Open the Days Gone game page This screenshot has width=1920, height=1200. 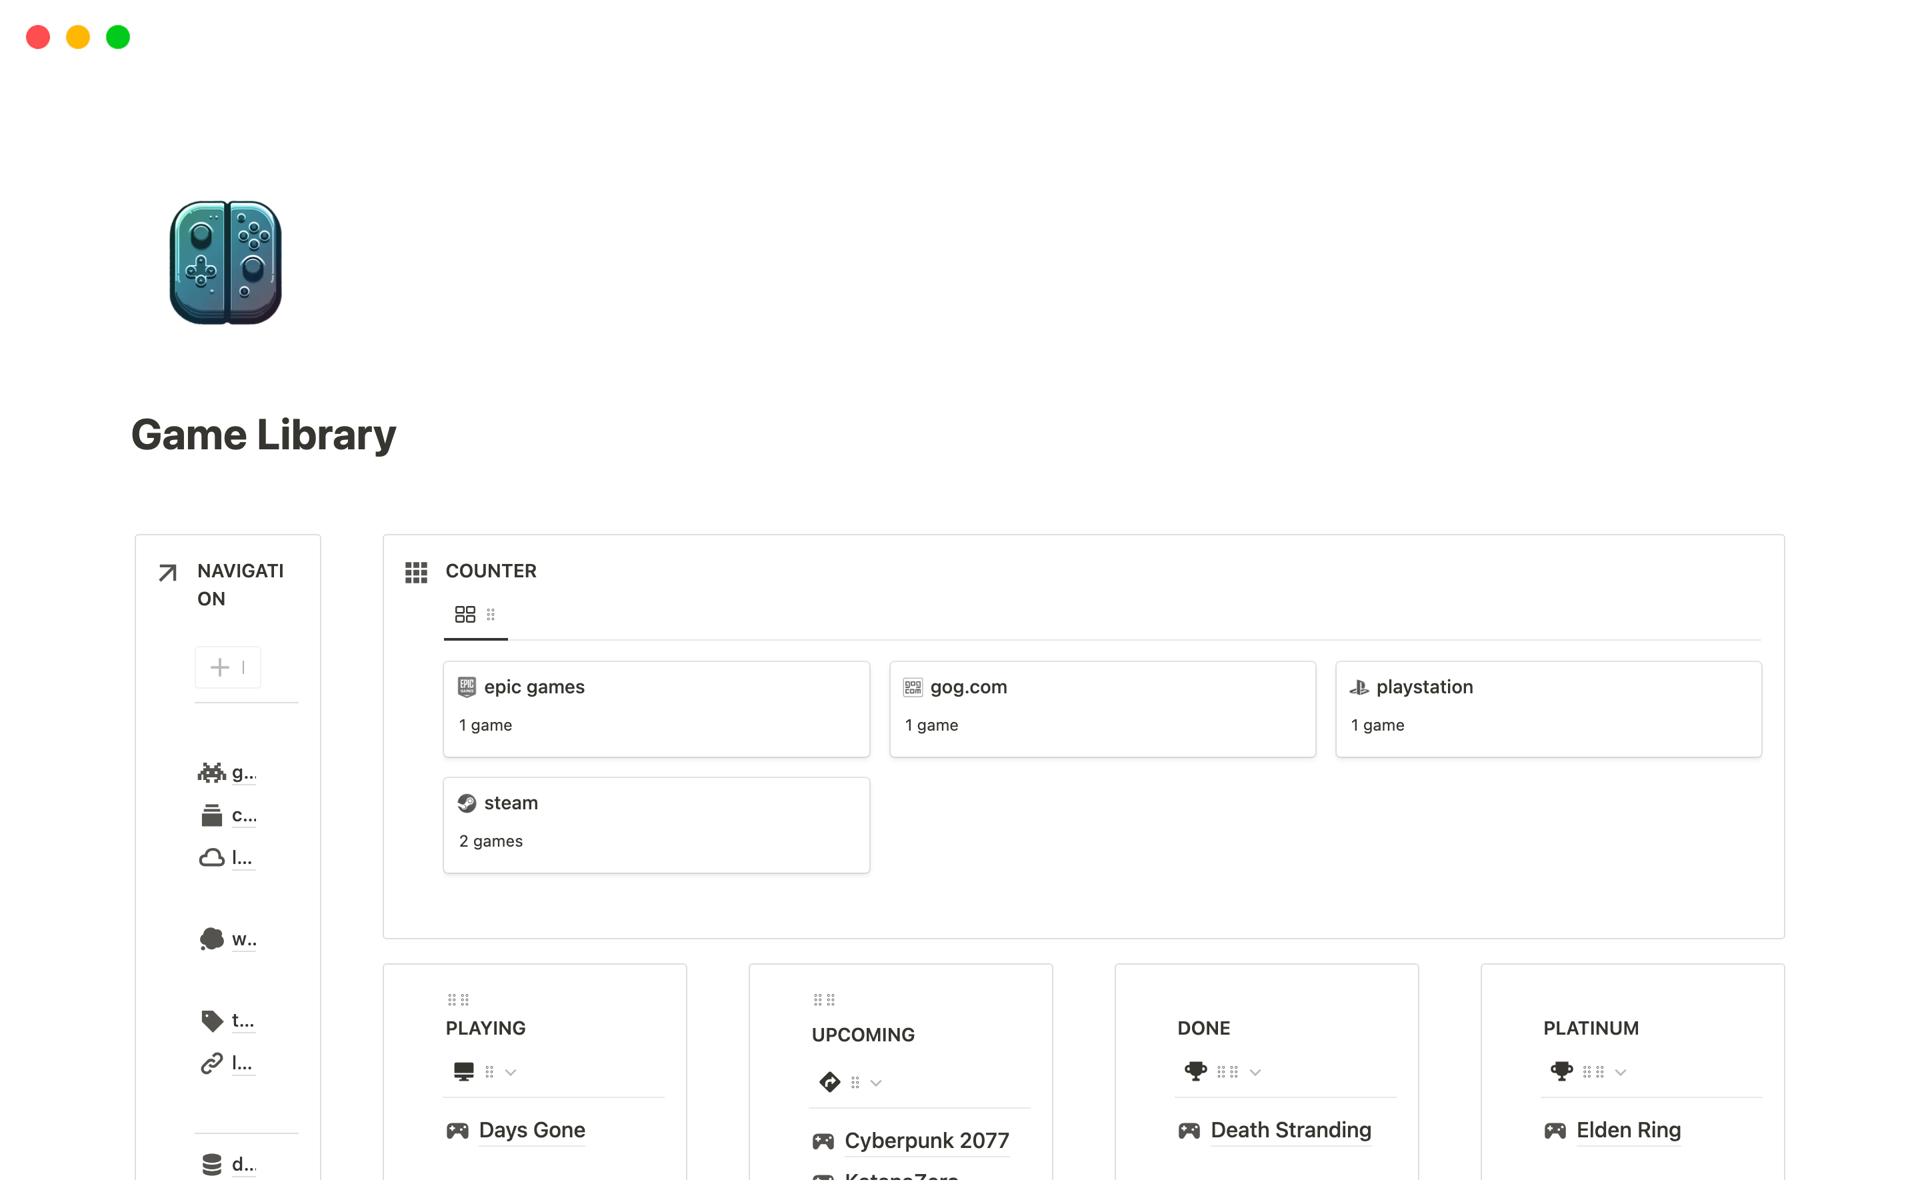(x=531, y=1130)
